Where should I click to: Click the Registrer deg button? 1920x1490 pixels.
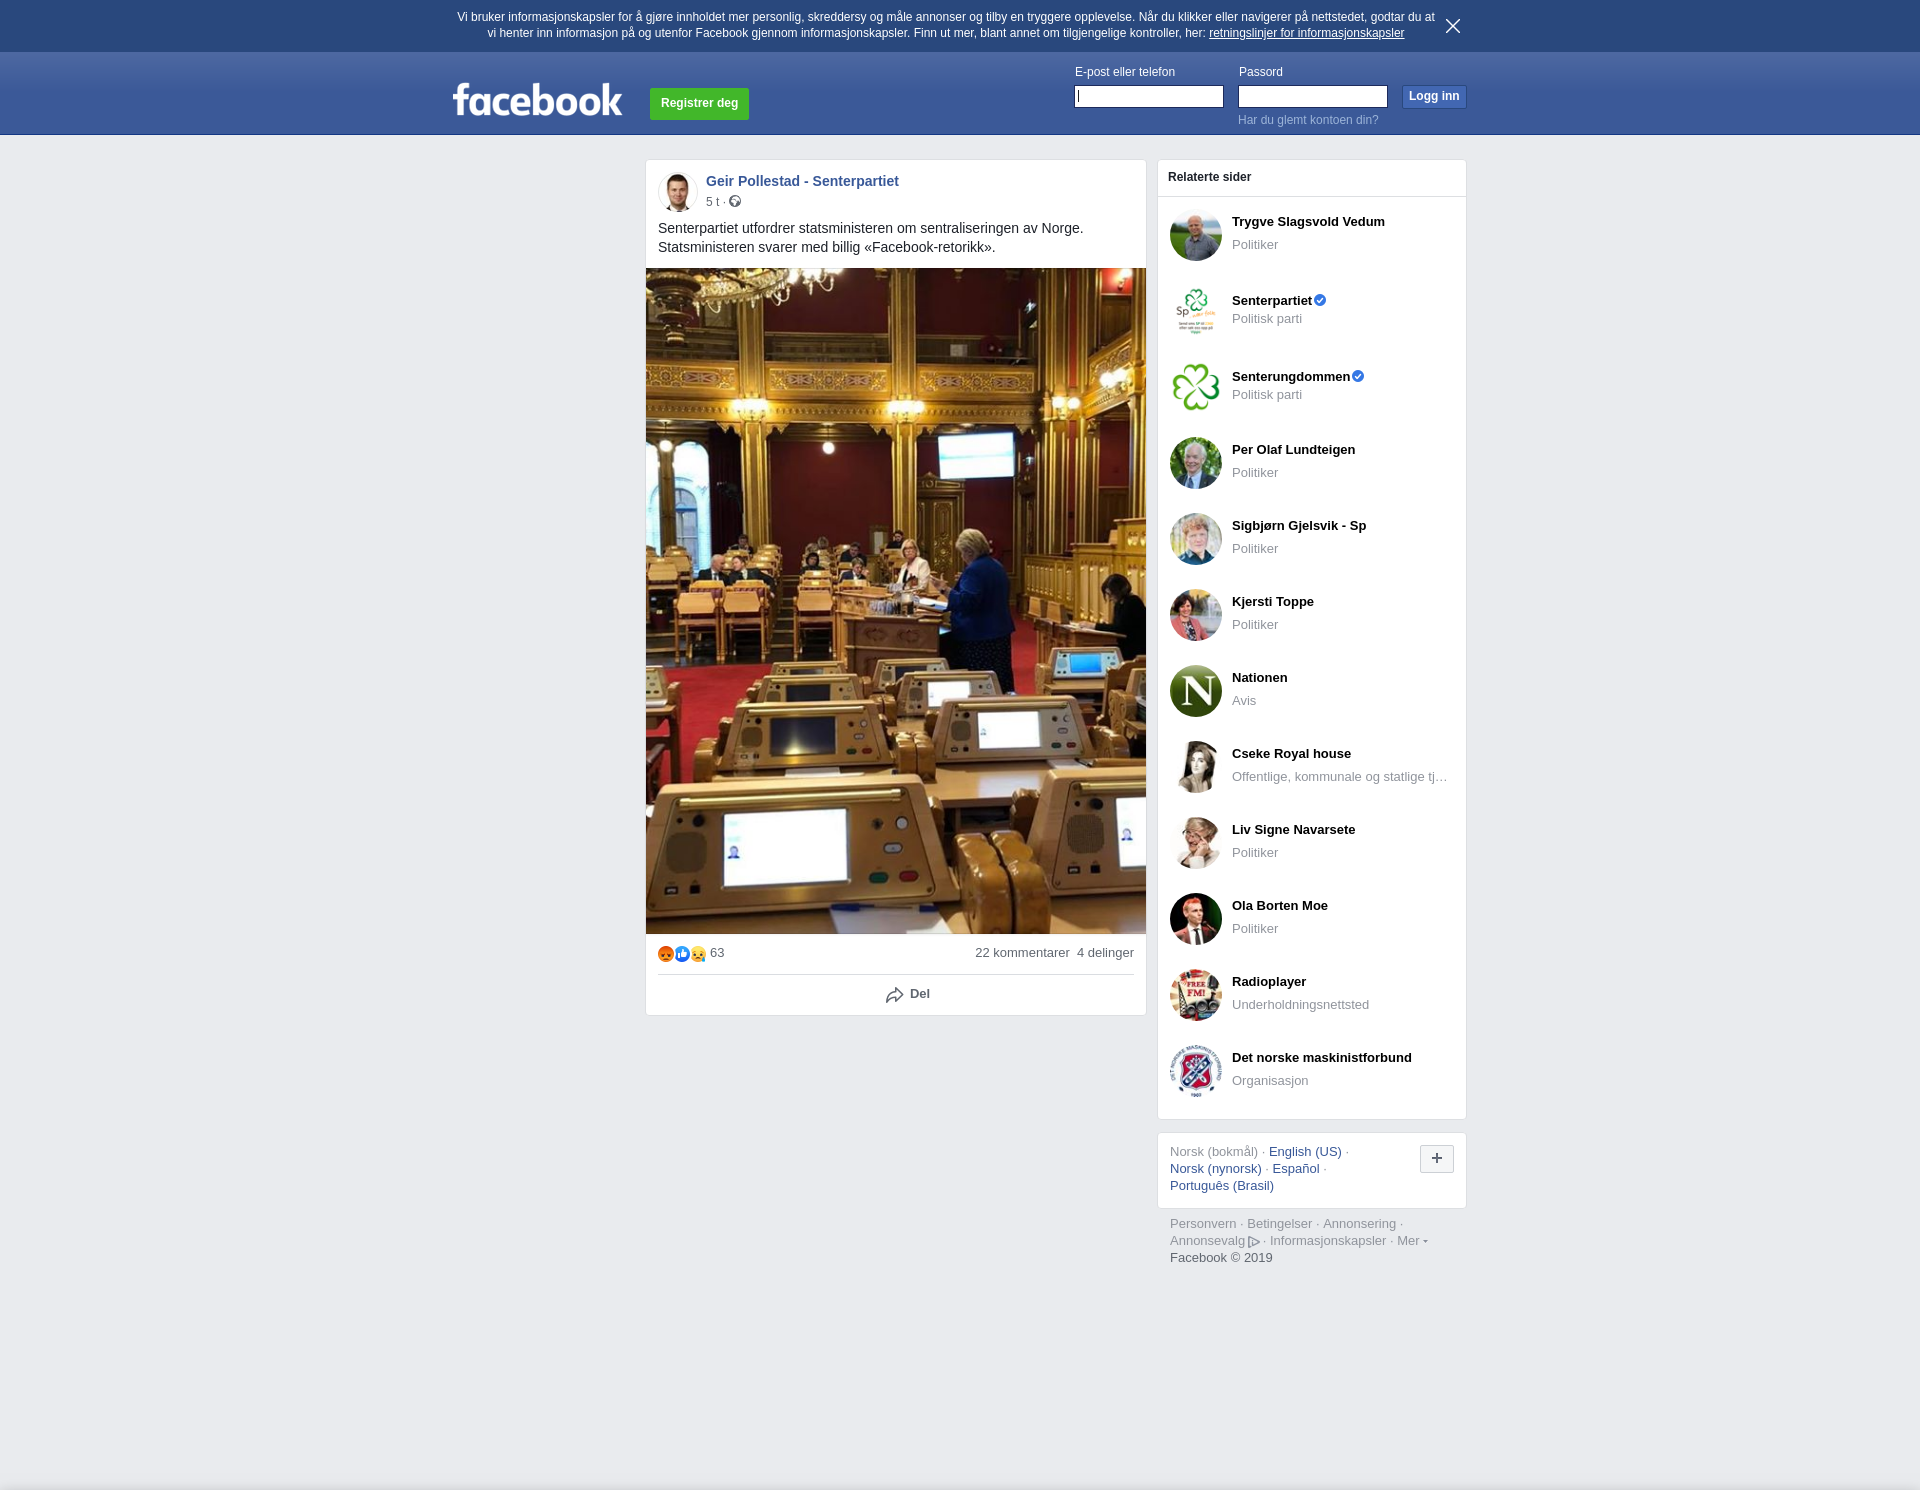[699, 104]
